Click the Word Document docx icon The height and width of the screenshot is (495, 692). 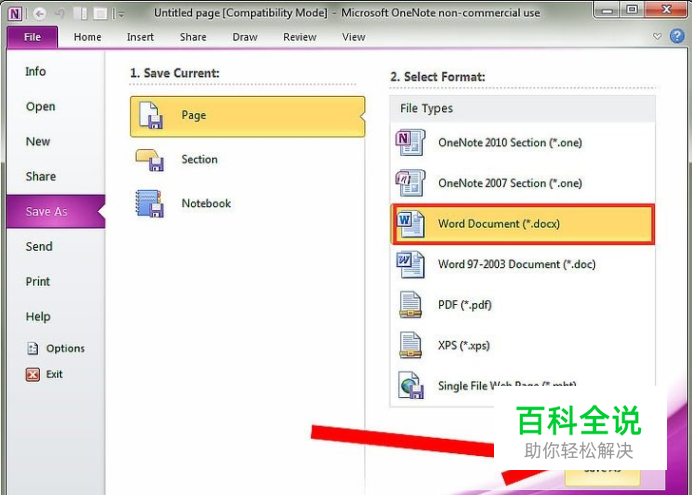tap(411, 224)
